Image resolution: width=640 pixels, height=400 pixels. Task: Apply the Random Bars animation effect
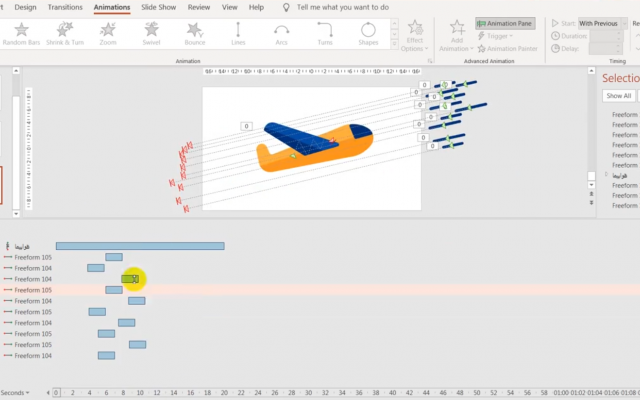pyautogui.click(x=21, y=35)
